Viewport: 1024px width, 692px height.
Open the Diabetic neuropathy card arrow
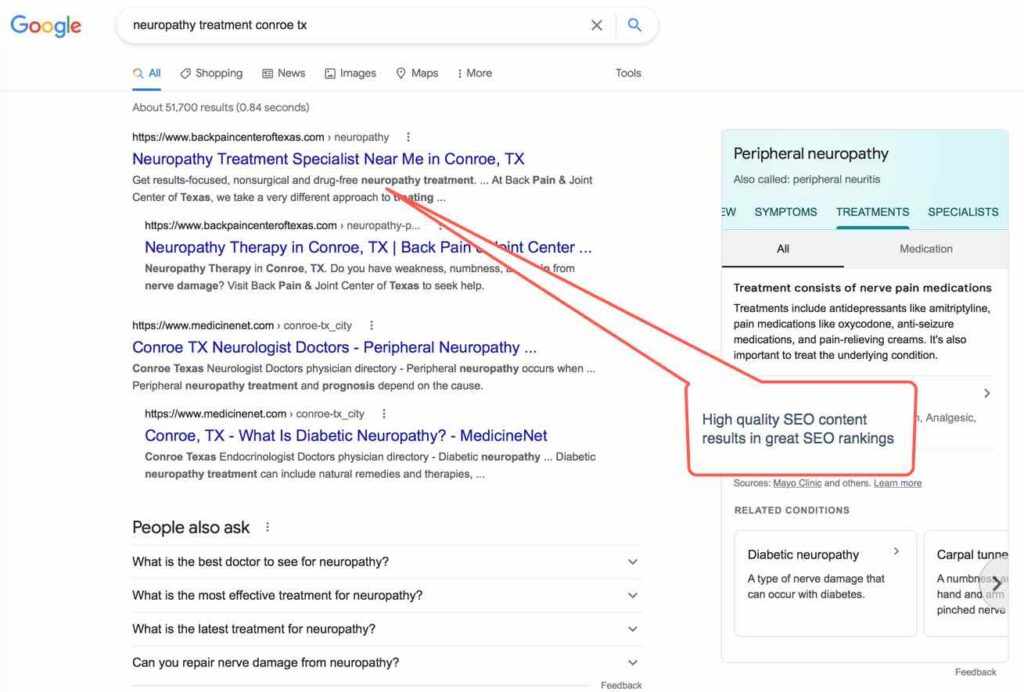[x=896, y=552]
